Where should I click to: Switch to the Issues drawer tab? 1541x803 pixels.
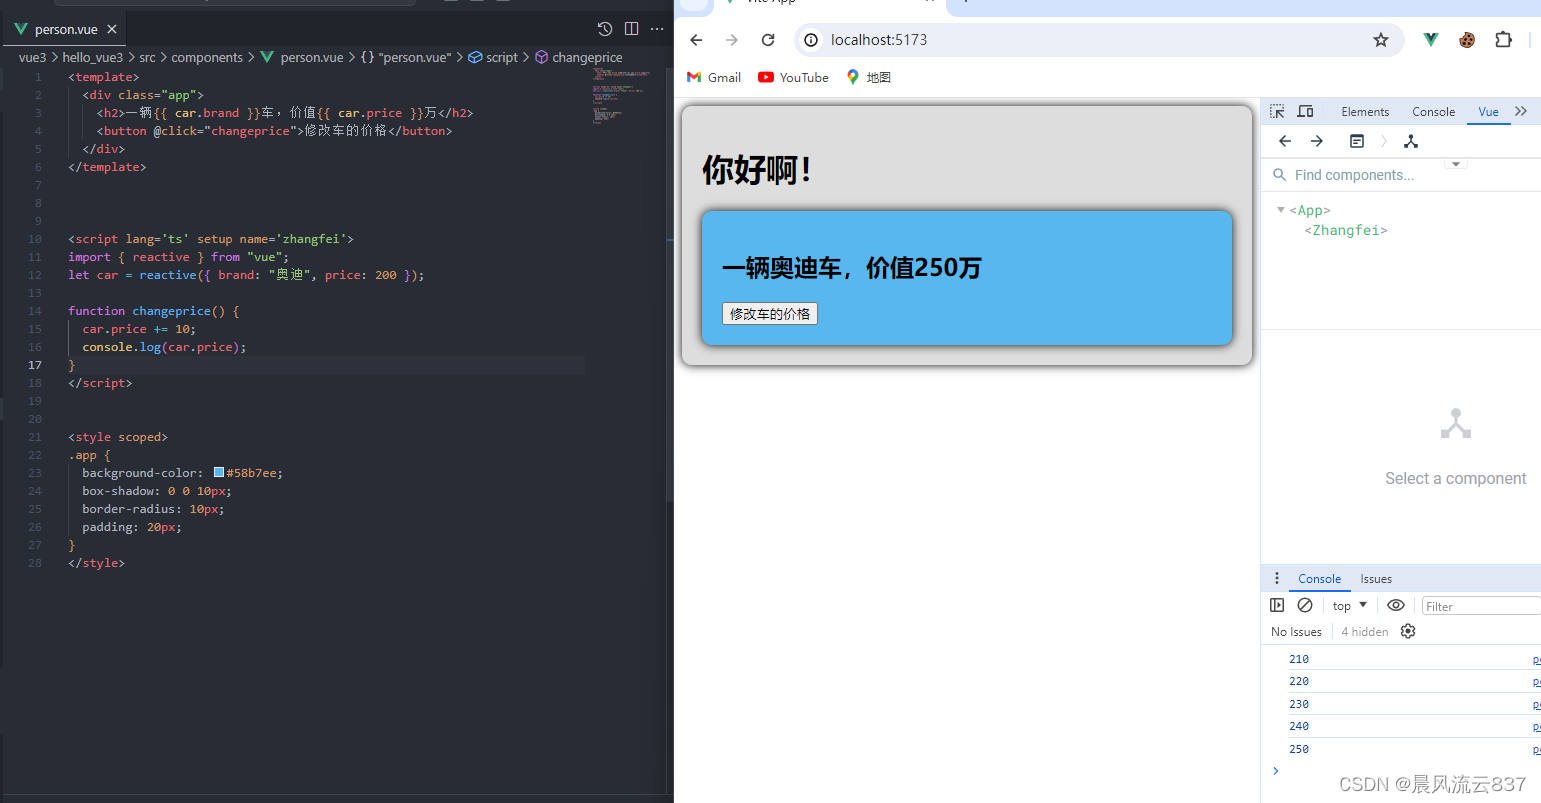pos(1376,579)
